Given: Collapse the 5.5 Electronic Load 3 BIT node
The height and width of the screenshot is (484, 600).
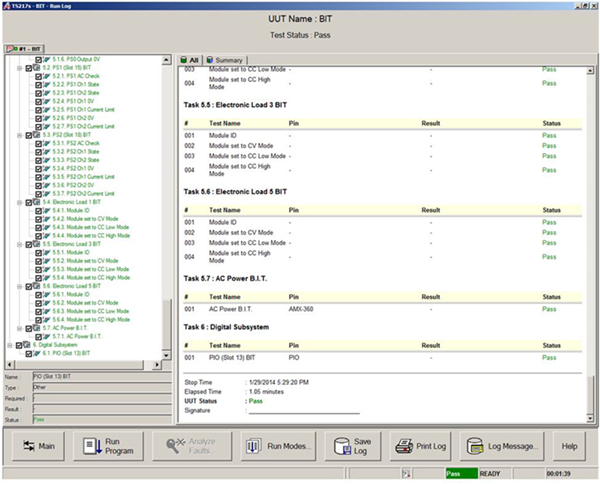Looking at the screenshot, I should click(x=21, y=244).
